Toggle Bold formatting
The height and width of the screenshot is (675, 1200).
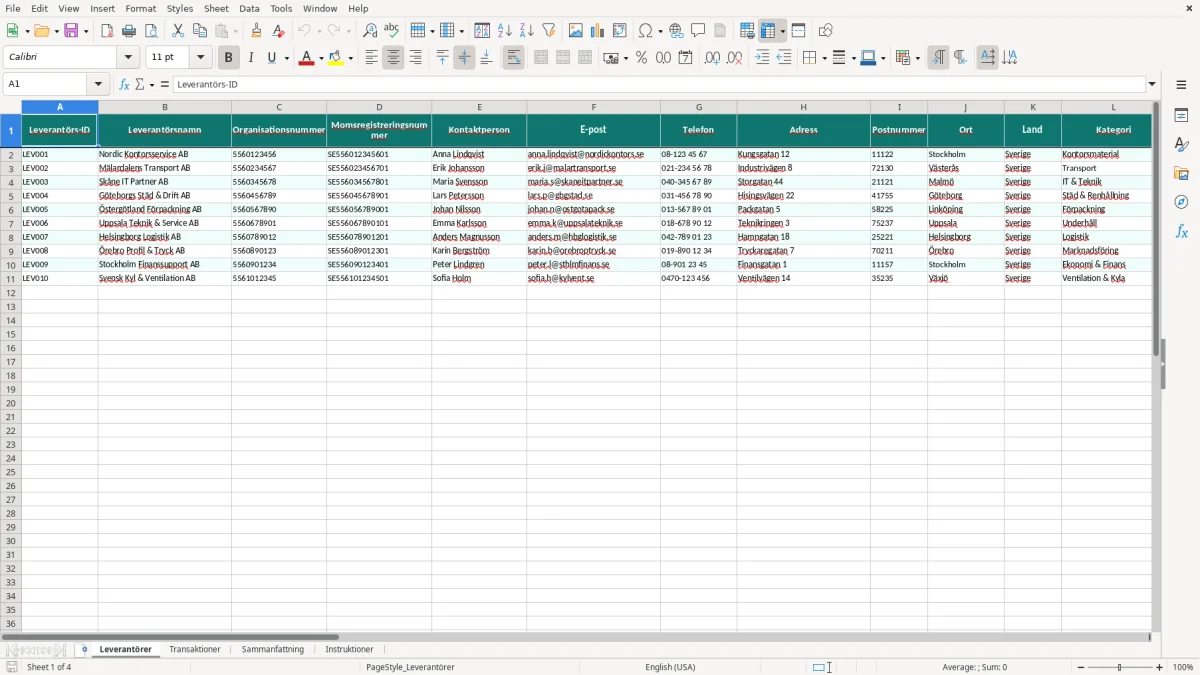229,58
